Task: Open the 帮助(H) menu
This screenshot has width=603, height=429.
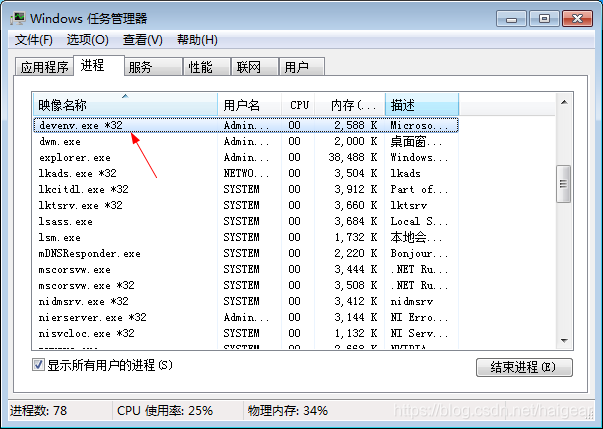Action: pos(197,40)
